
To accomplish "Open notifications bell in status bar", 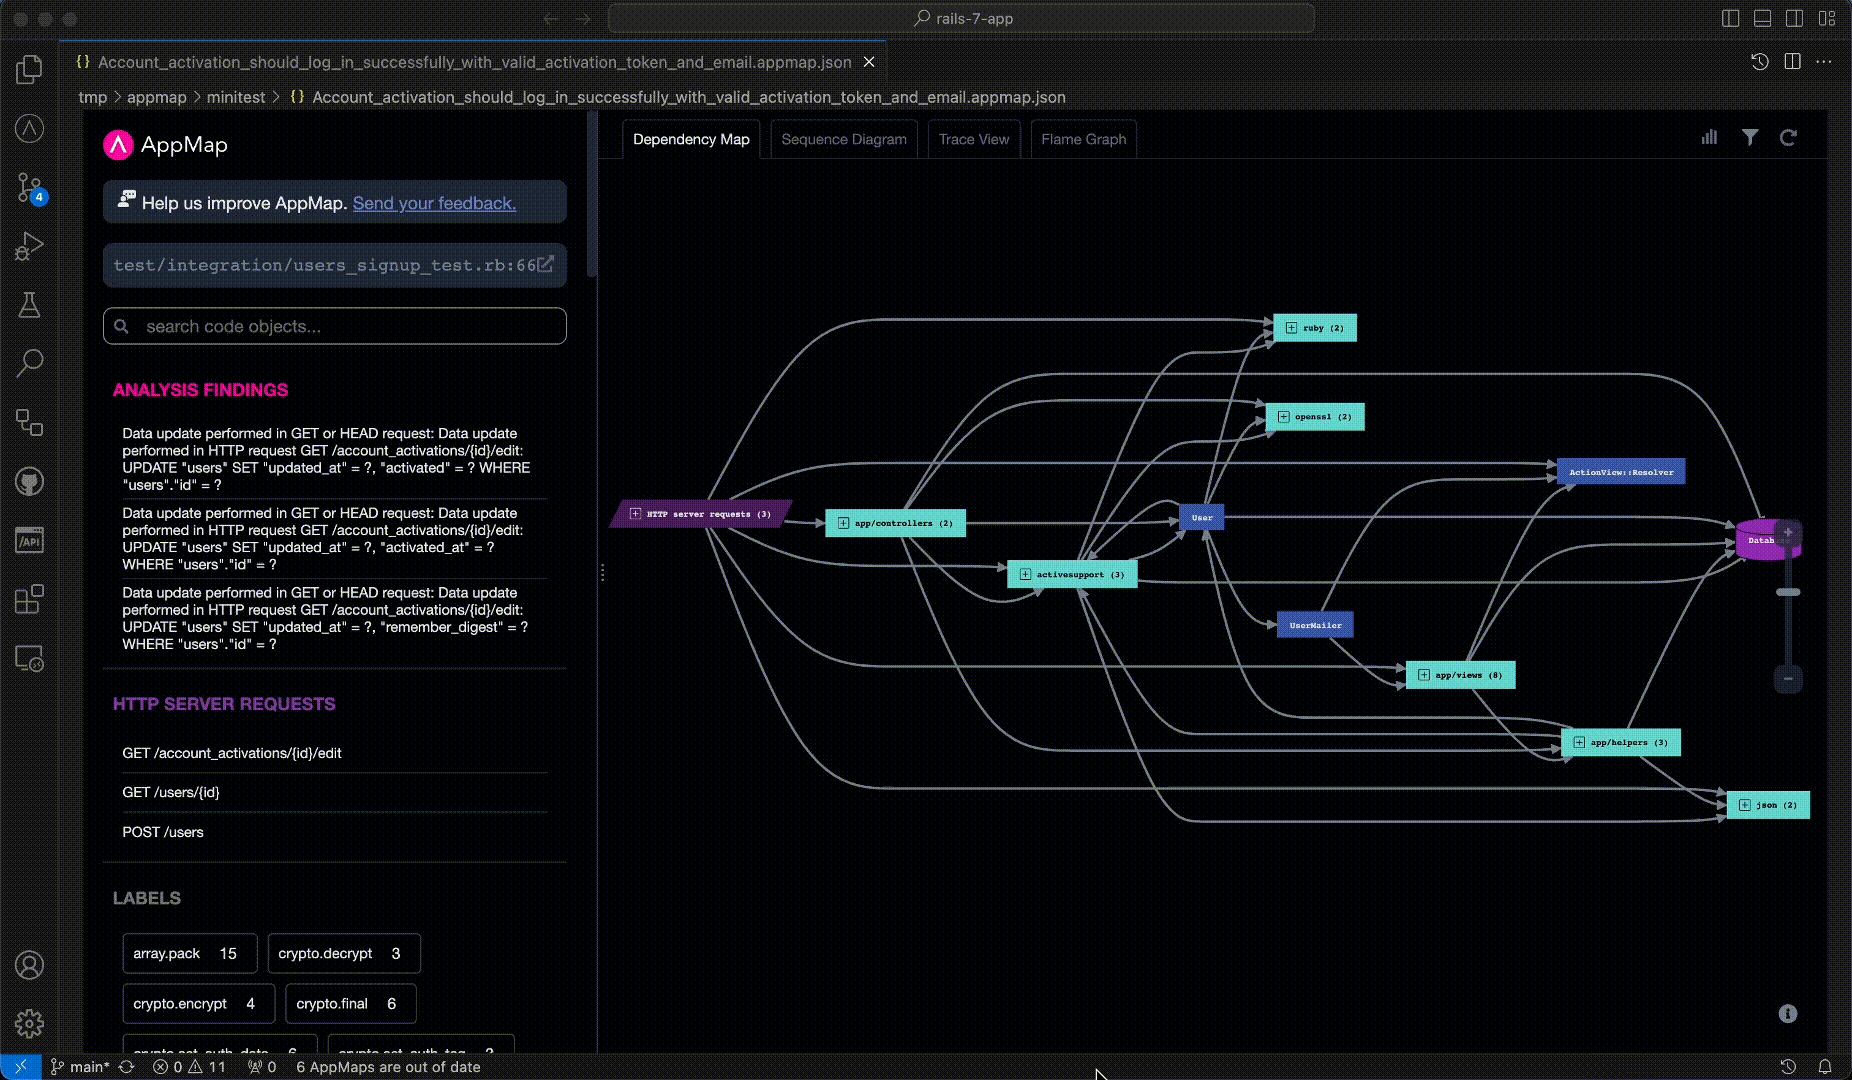I will (1825, 1067).
